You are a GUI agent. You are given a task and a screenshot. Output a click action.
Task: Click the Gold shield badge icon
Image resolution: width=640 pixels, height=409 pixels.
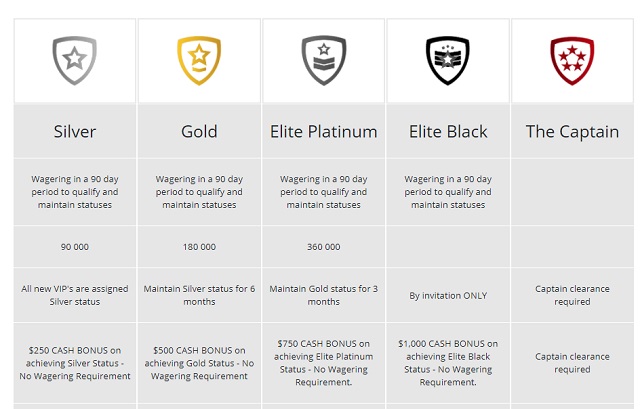click(x=199, y=60)
